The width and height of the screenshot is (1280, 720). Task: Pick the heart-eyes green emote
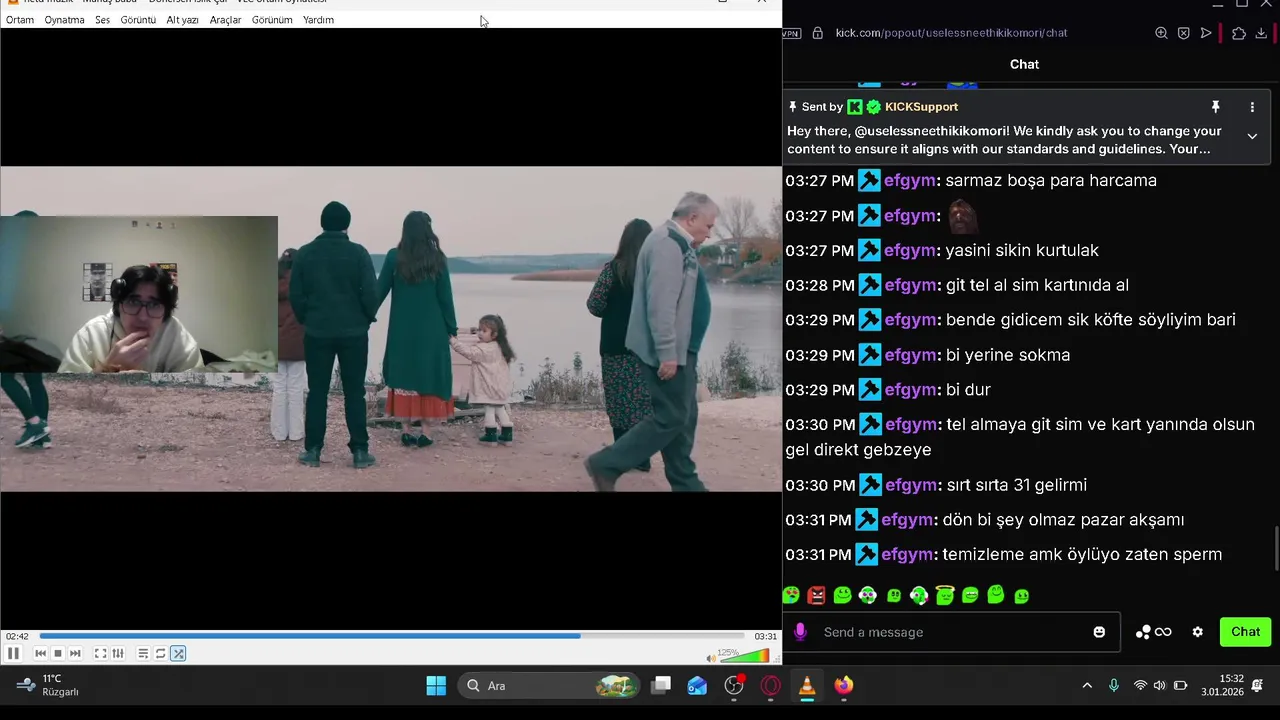[791, 595]
